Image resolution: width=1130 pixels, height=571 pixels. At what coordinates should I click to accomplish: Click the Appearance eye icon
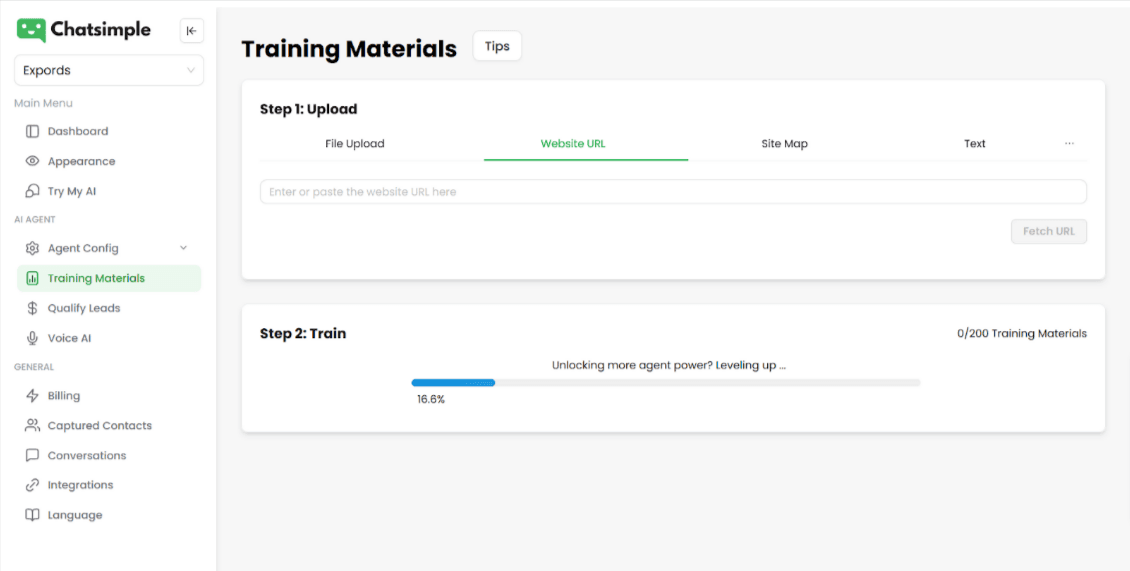pyautogui.click(x=32, y=161)
